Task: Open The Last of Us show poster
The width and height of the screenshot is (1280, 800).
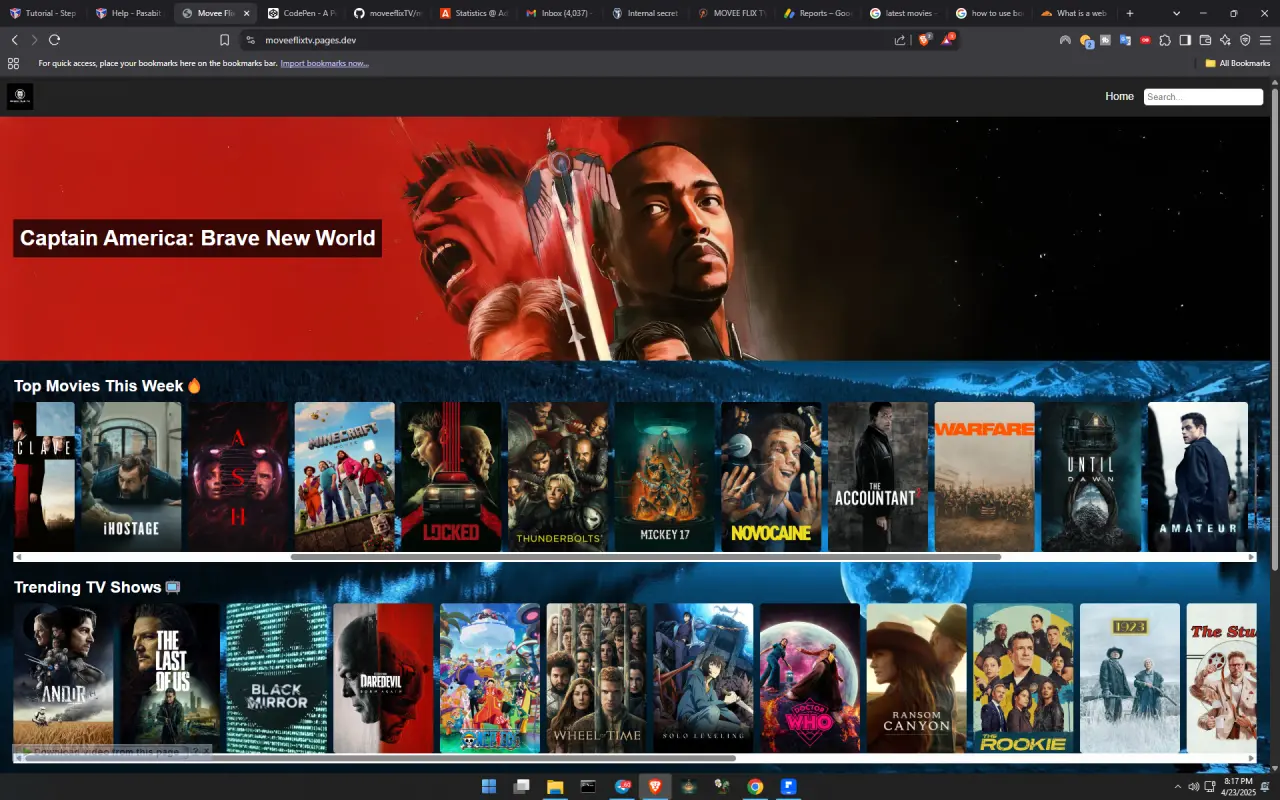Action: tap(170, 678)
